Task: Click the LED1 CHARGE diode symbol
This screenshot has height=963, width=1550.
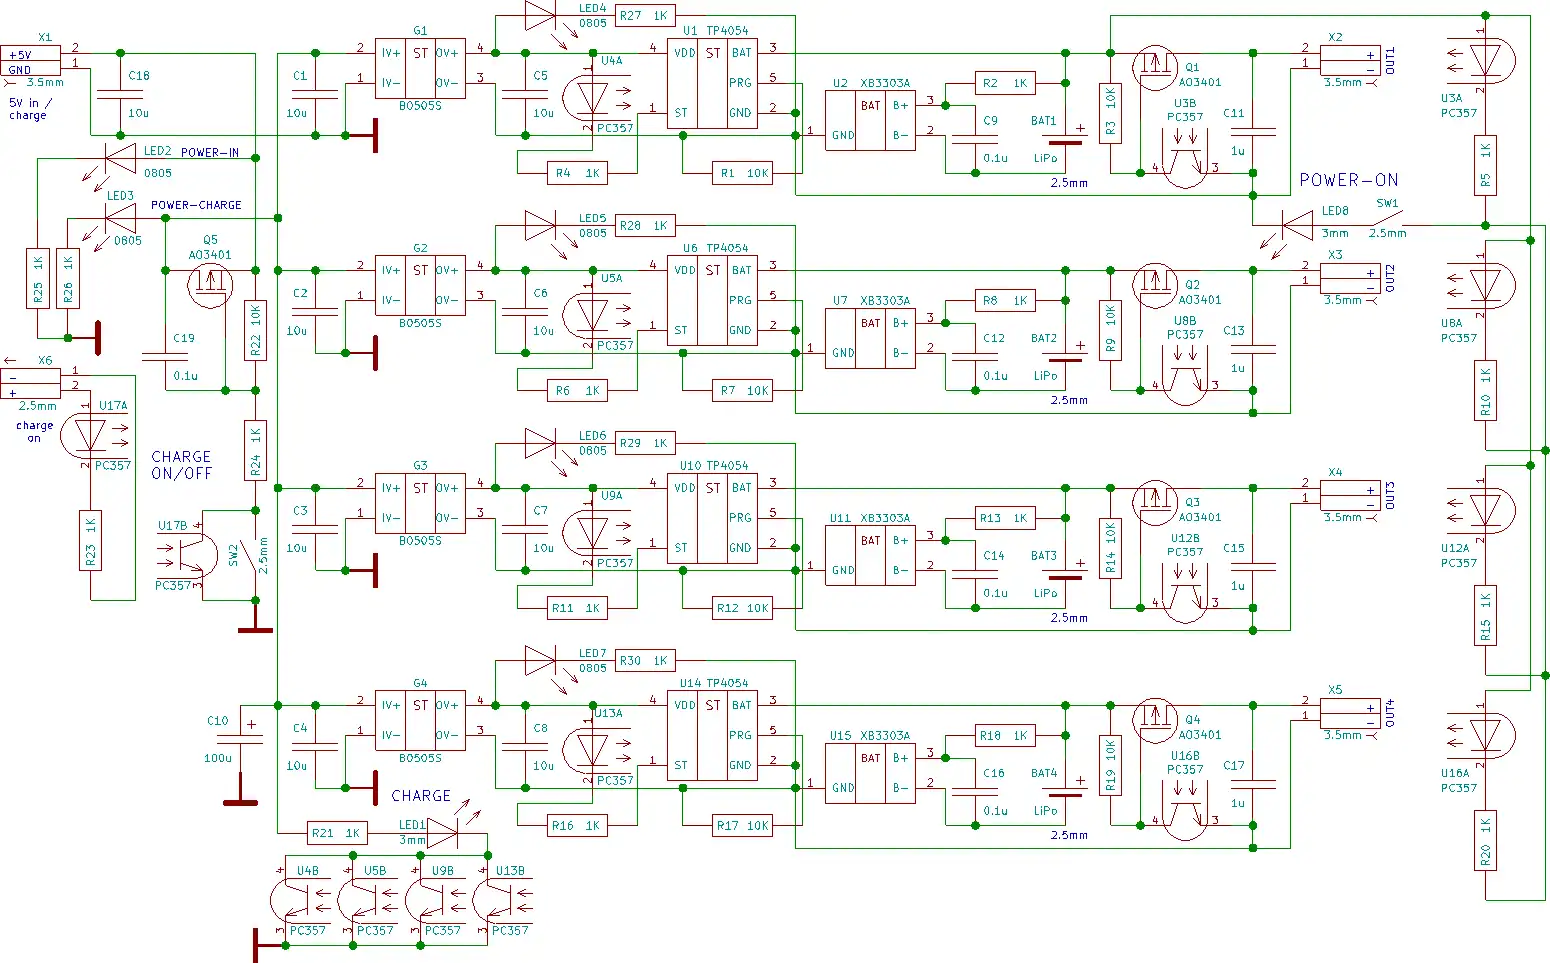Action: click(441, 832)
